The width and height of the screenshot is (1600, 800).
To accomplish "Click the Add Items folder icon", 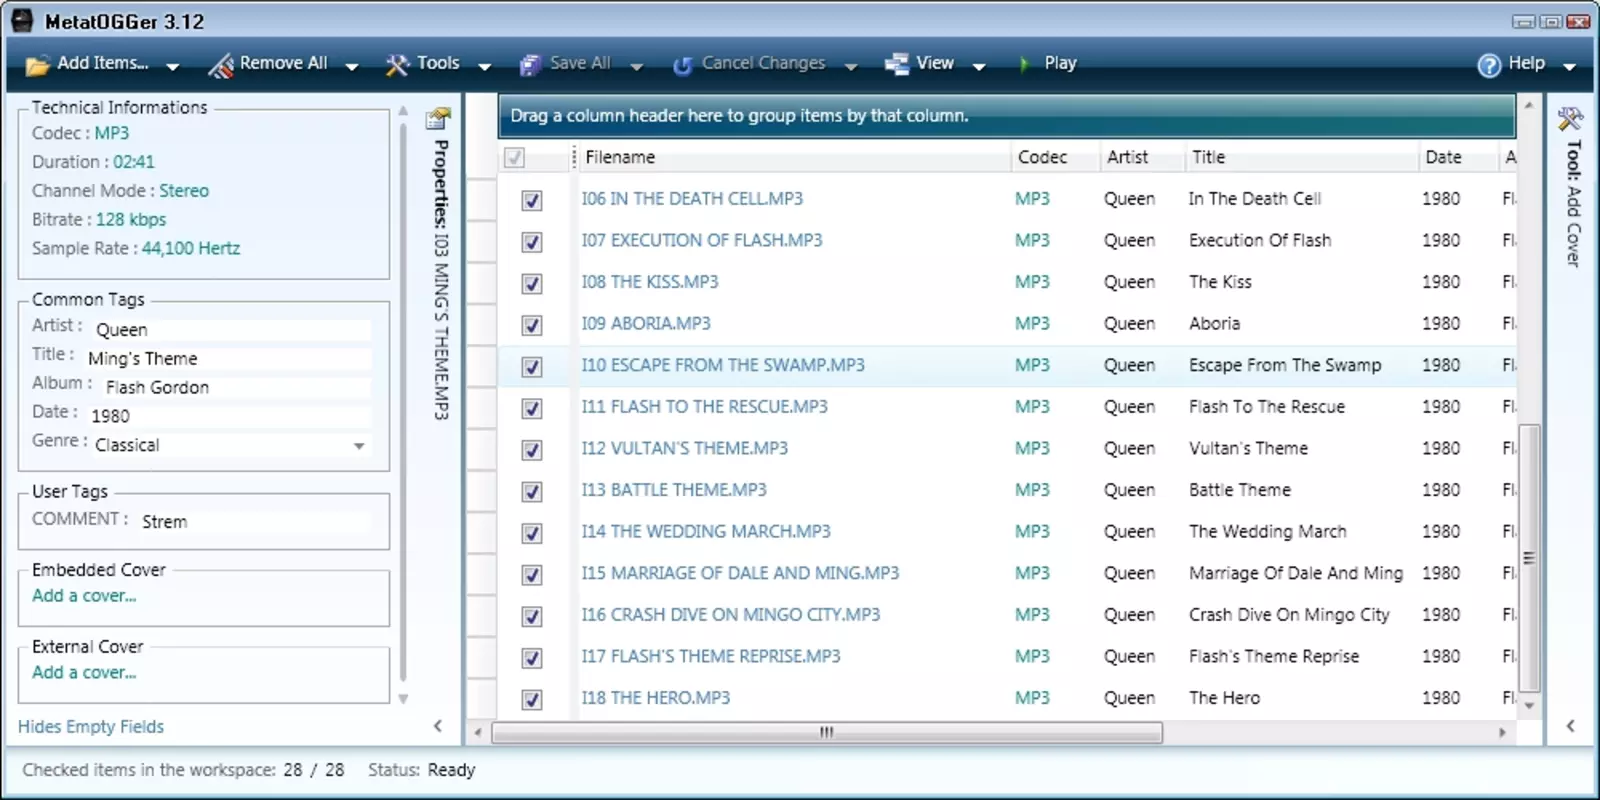I will click(37, 65).
